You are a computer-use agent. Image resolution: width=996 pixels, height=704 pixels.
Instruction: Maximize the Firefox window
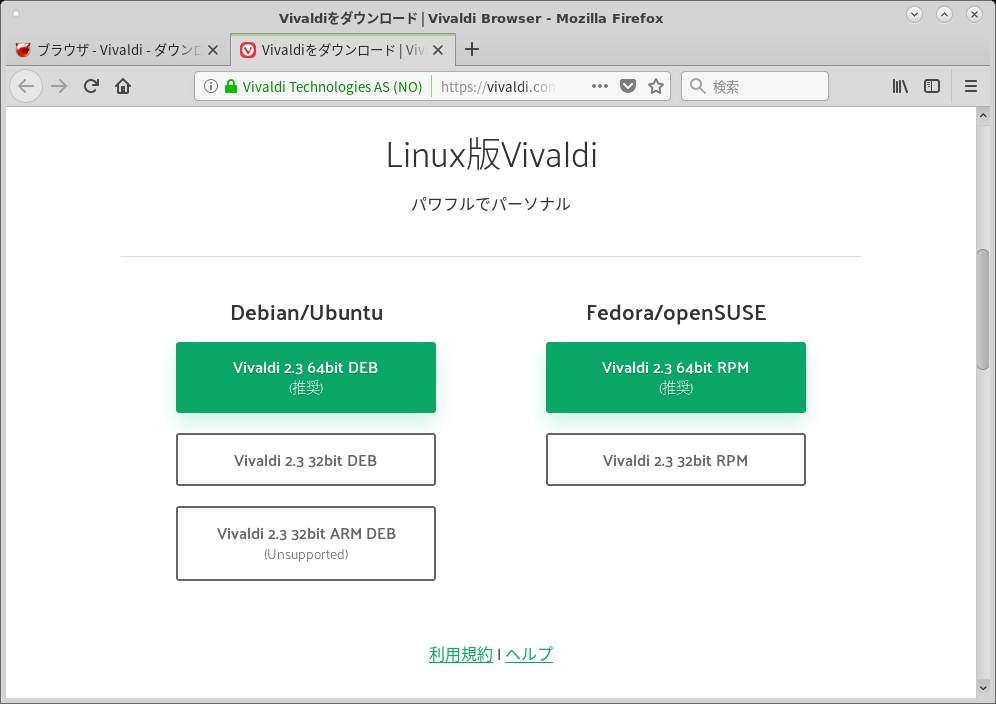(944, 14)
